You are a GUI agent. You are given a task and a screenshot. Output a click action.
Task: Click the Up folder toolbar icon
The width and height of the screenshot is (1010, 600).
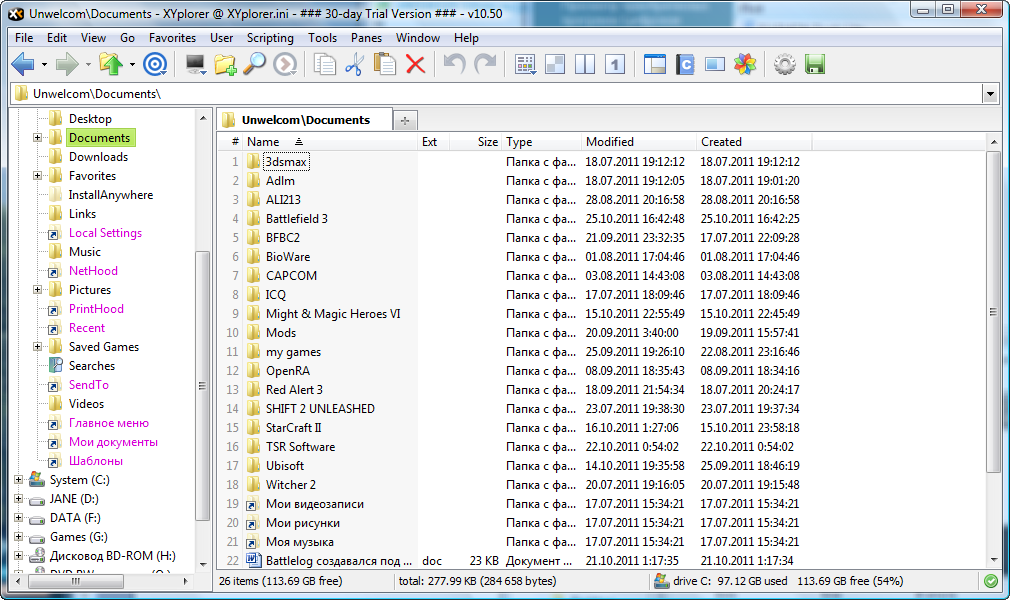pyautogui.click(x=110, y=65)
